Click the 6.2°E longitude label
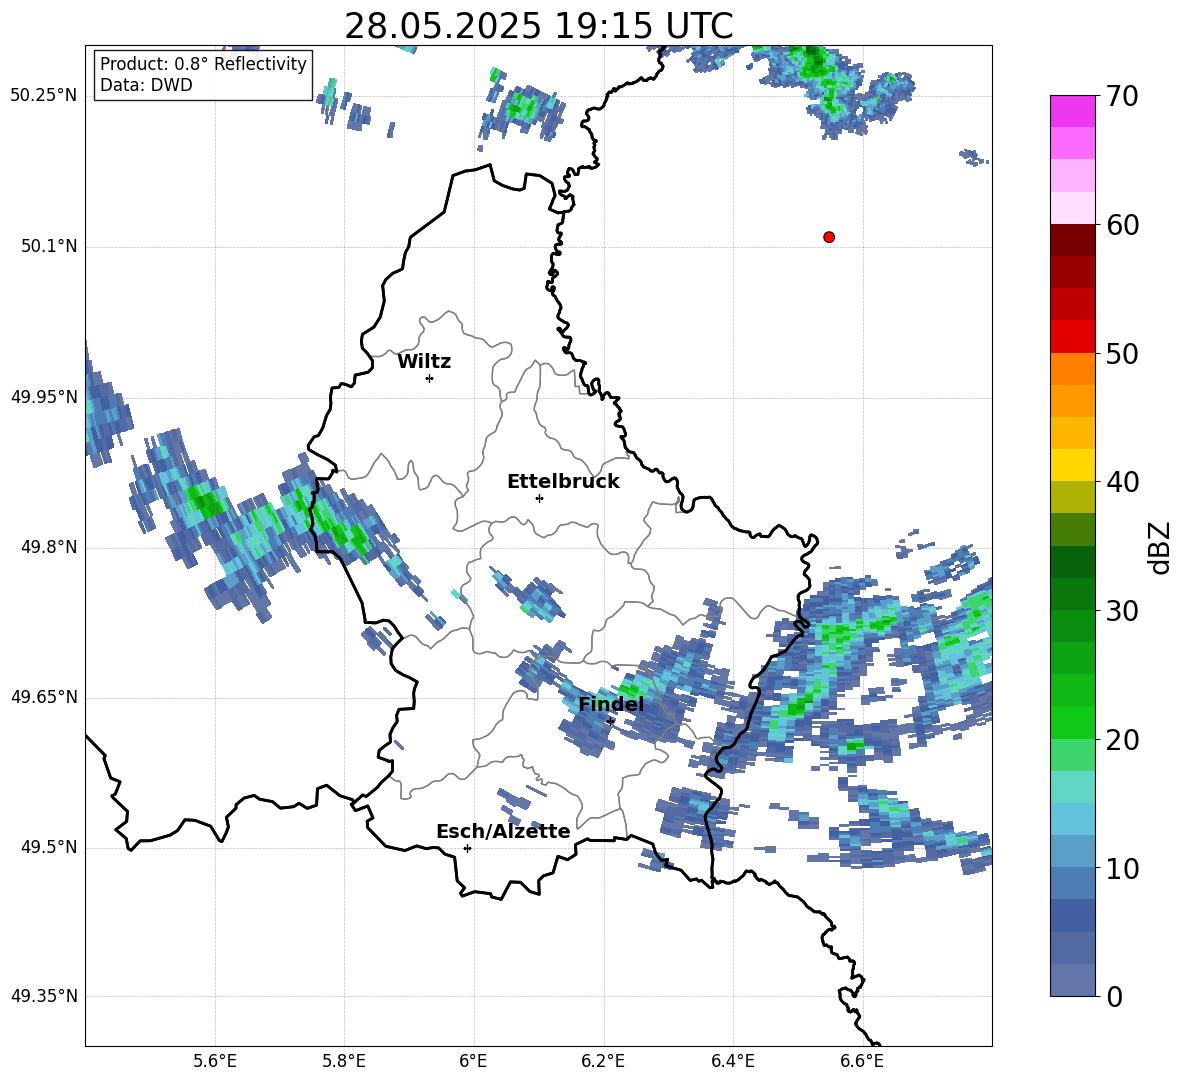 603,1061
